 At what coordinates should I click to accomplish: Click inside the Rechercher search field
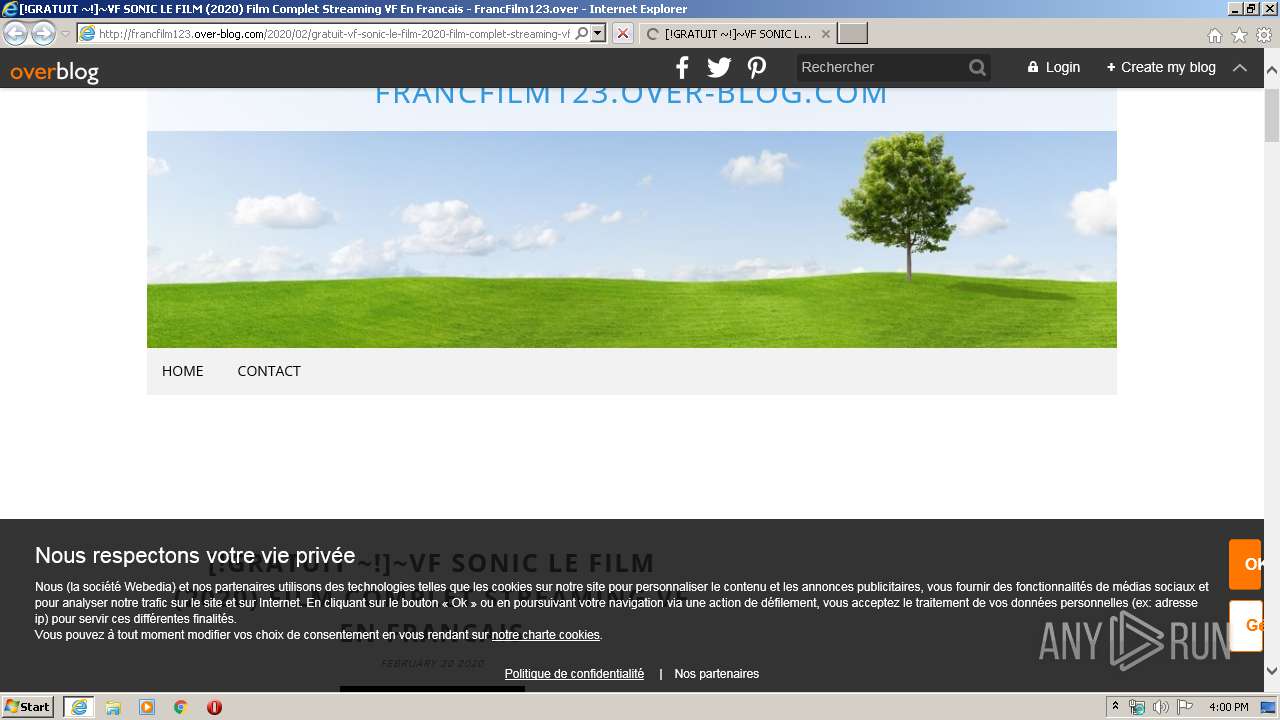tap(881, 67)
